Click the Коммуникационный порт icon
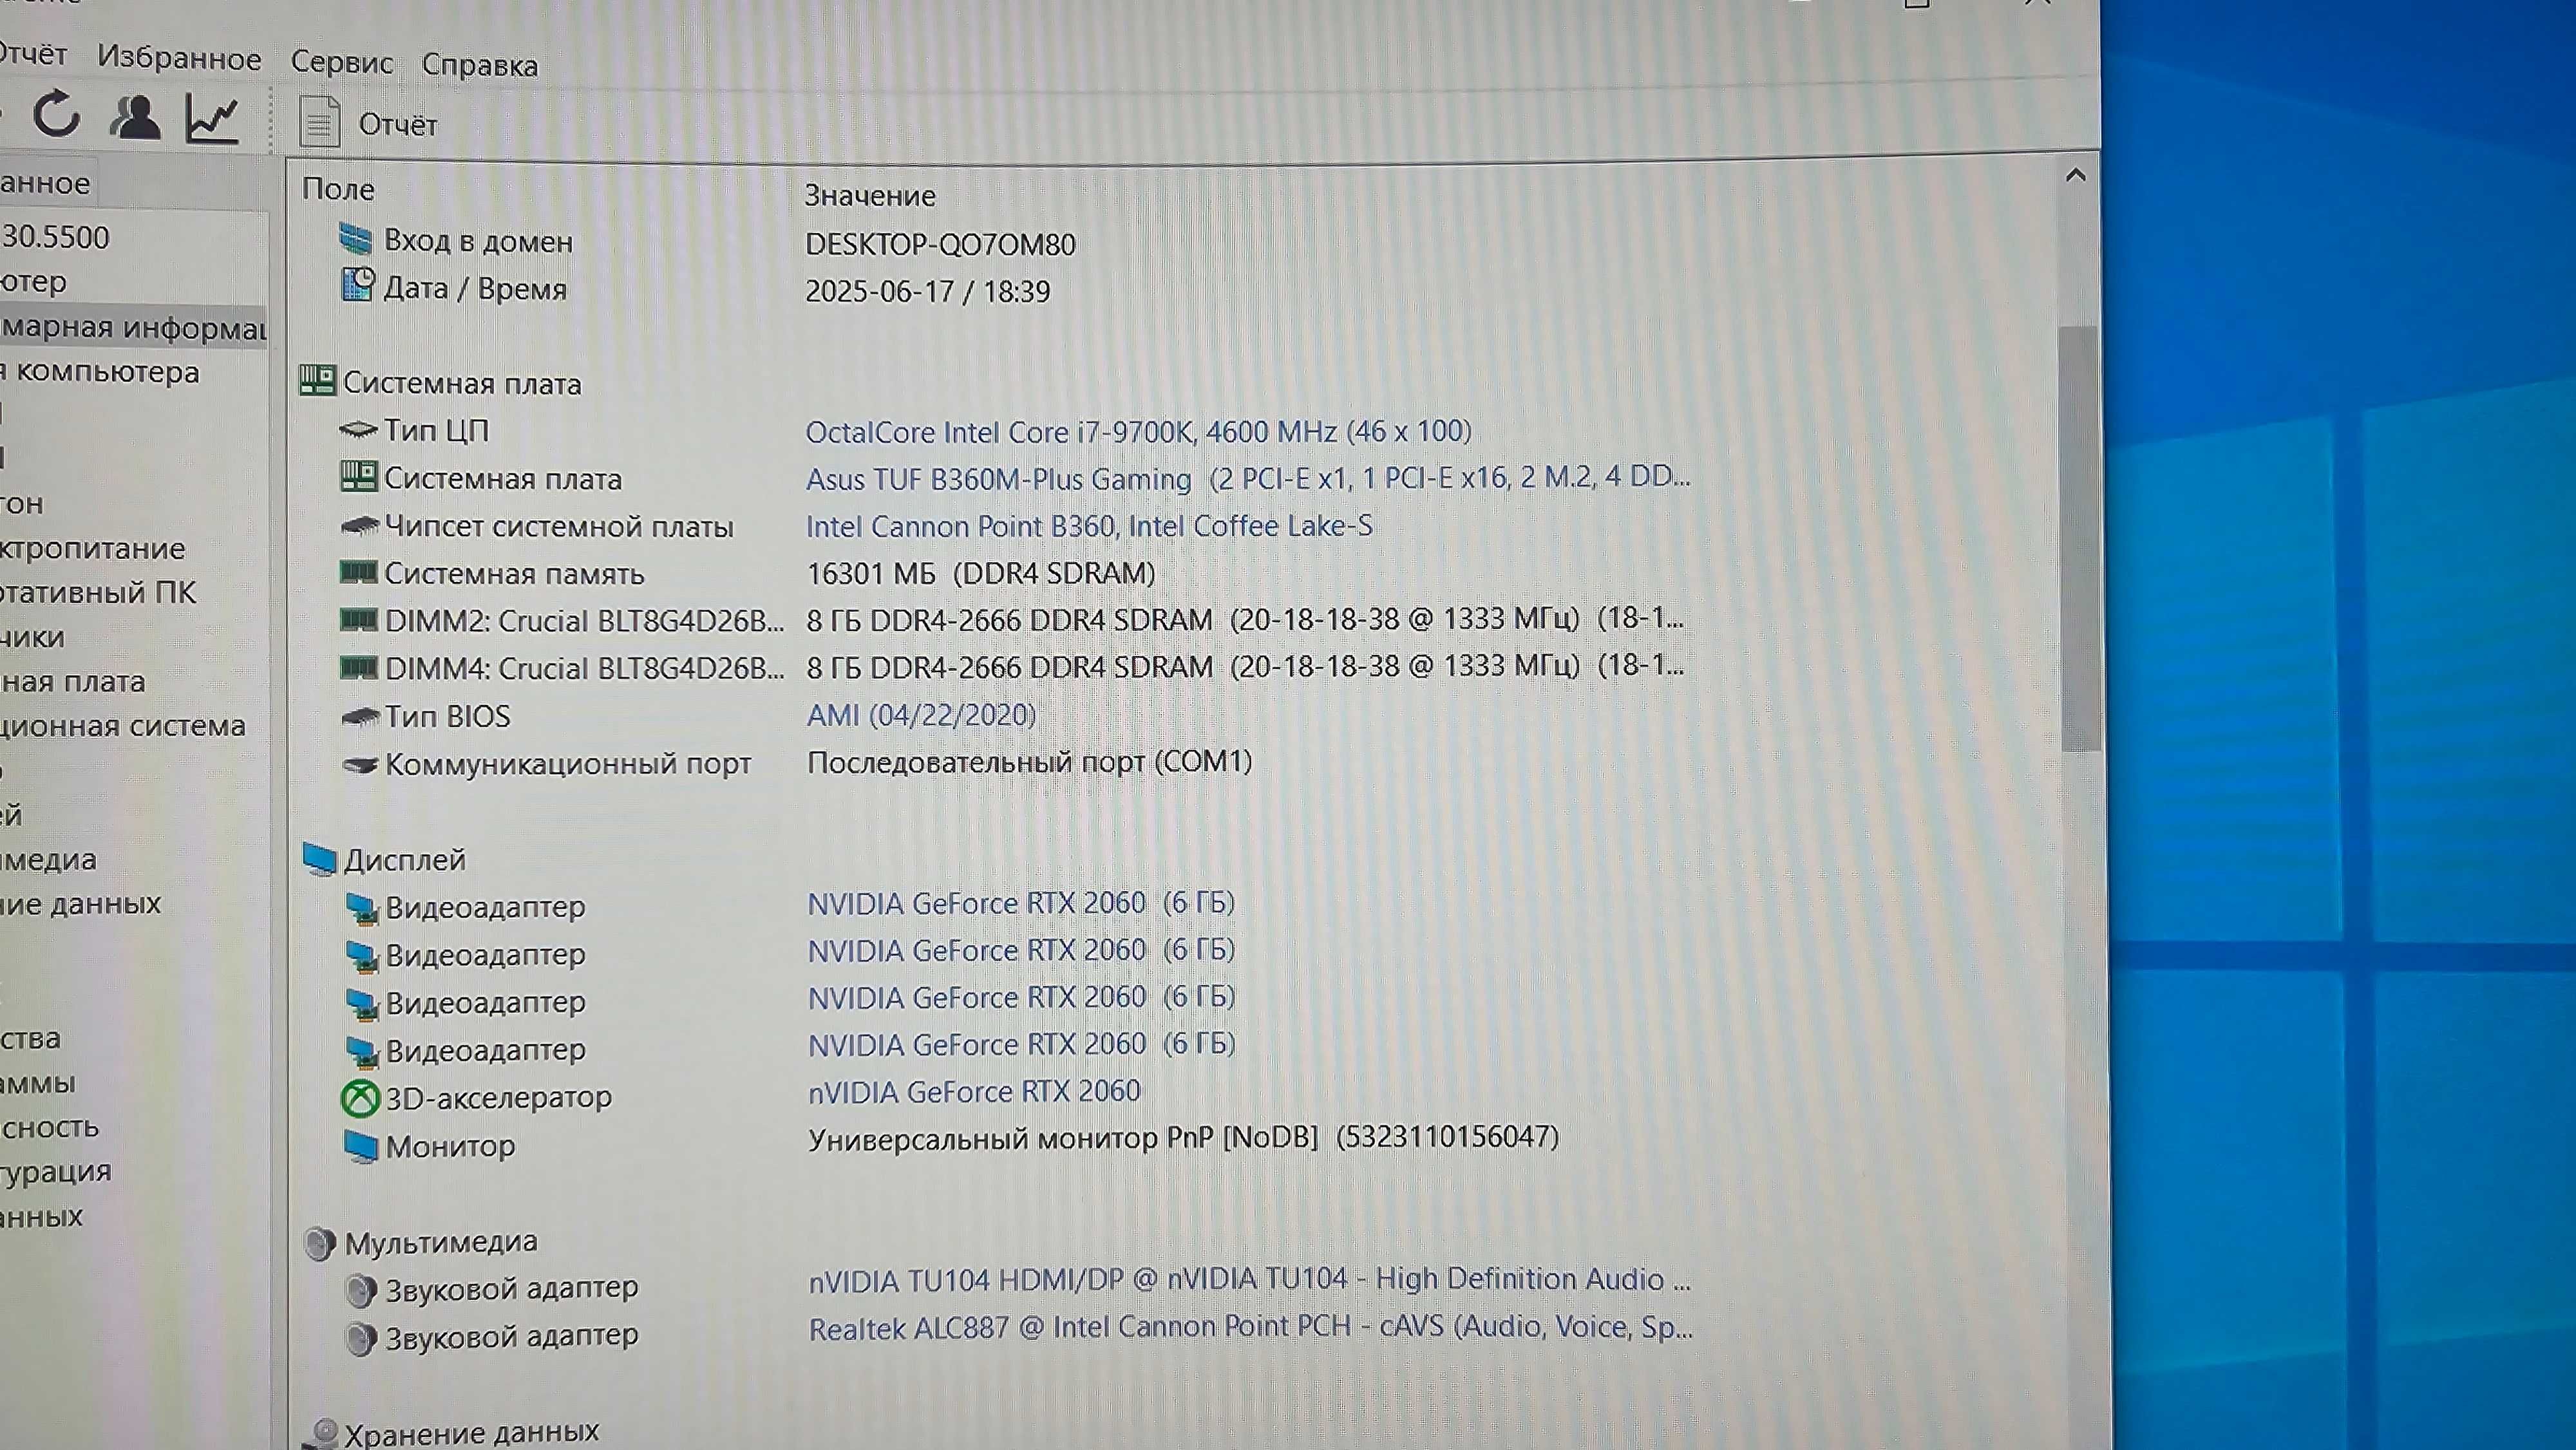This screenshot has width=2576, height=1450. [x=361, y=765]
